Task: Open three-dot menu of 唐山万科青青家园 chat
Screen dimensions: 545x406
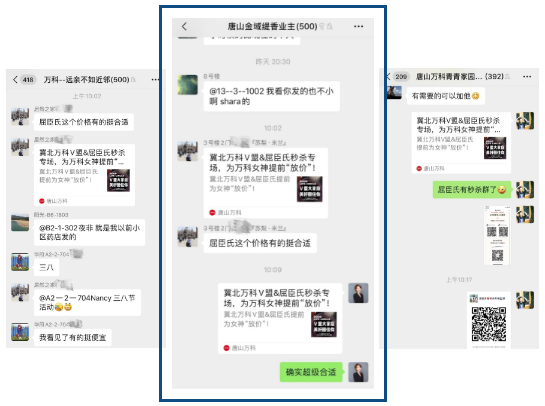Action: [527, 76]
